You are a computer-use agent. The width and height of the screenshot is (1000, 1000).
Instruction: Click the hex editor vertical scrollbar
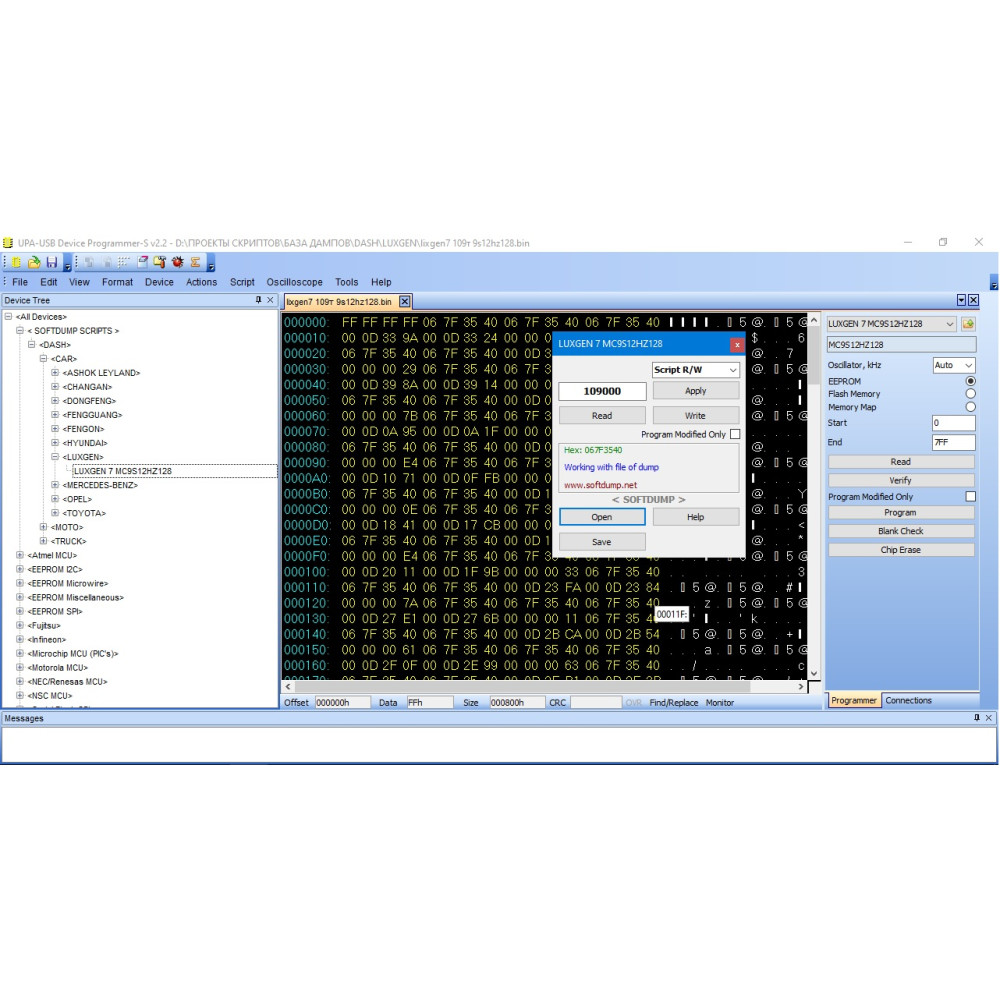[x=814, y=496]
